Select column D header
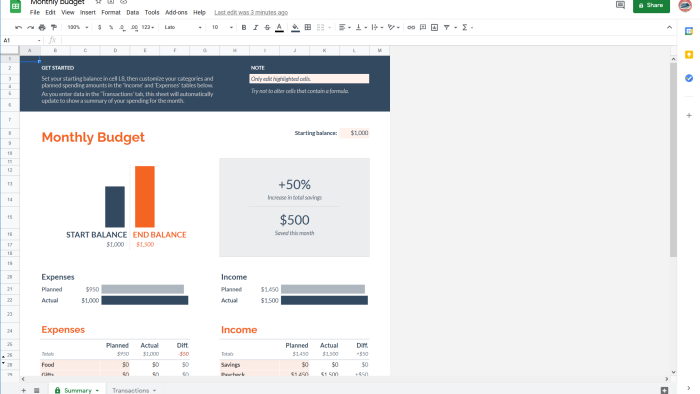The height and width of the screenshot is (394, 700). [115, 50]
